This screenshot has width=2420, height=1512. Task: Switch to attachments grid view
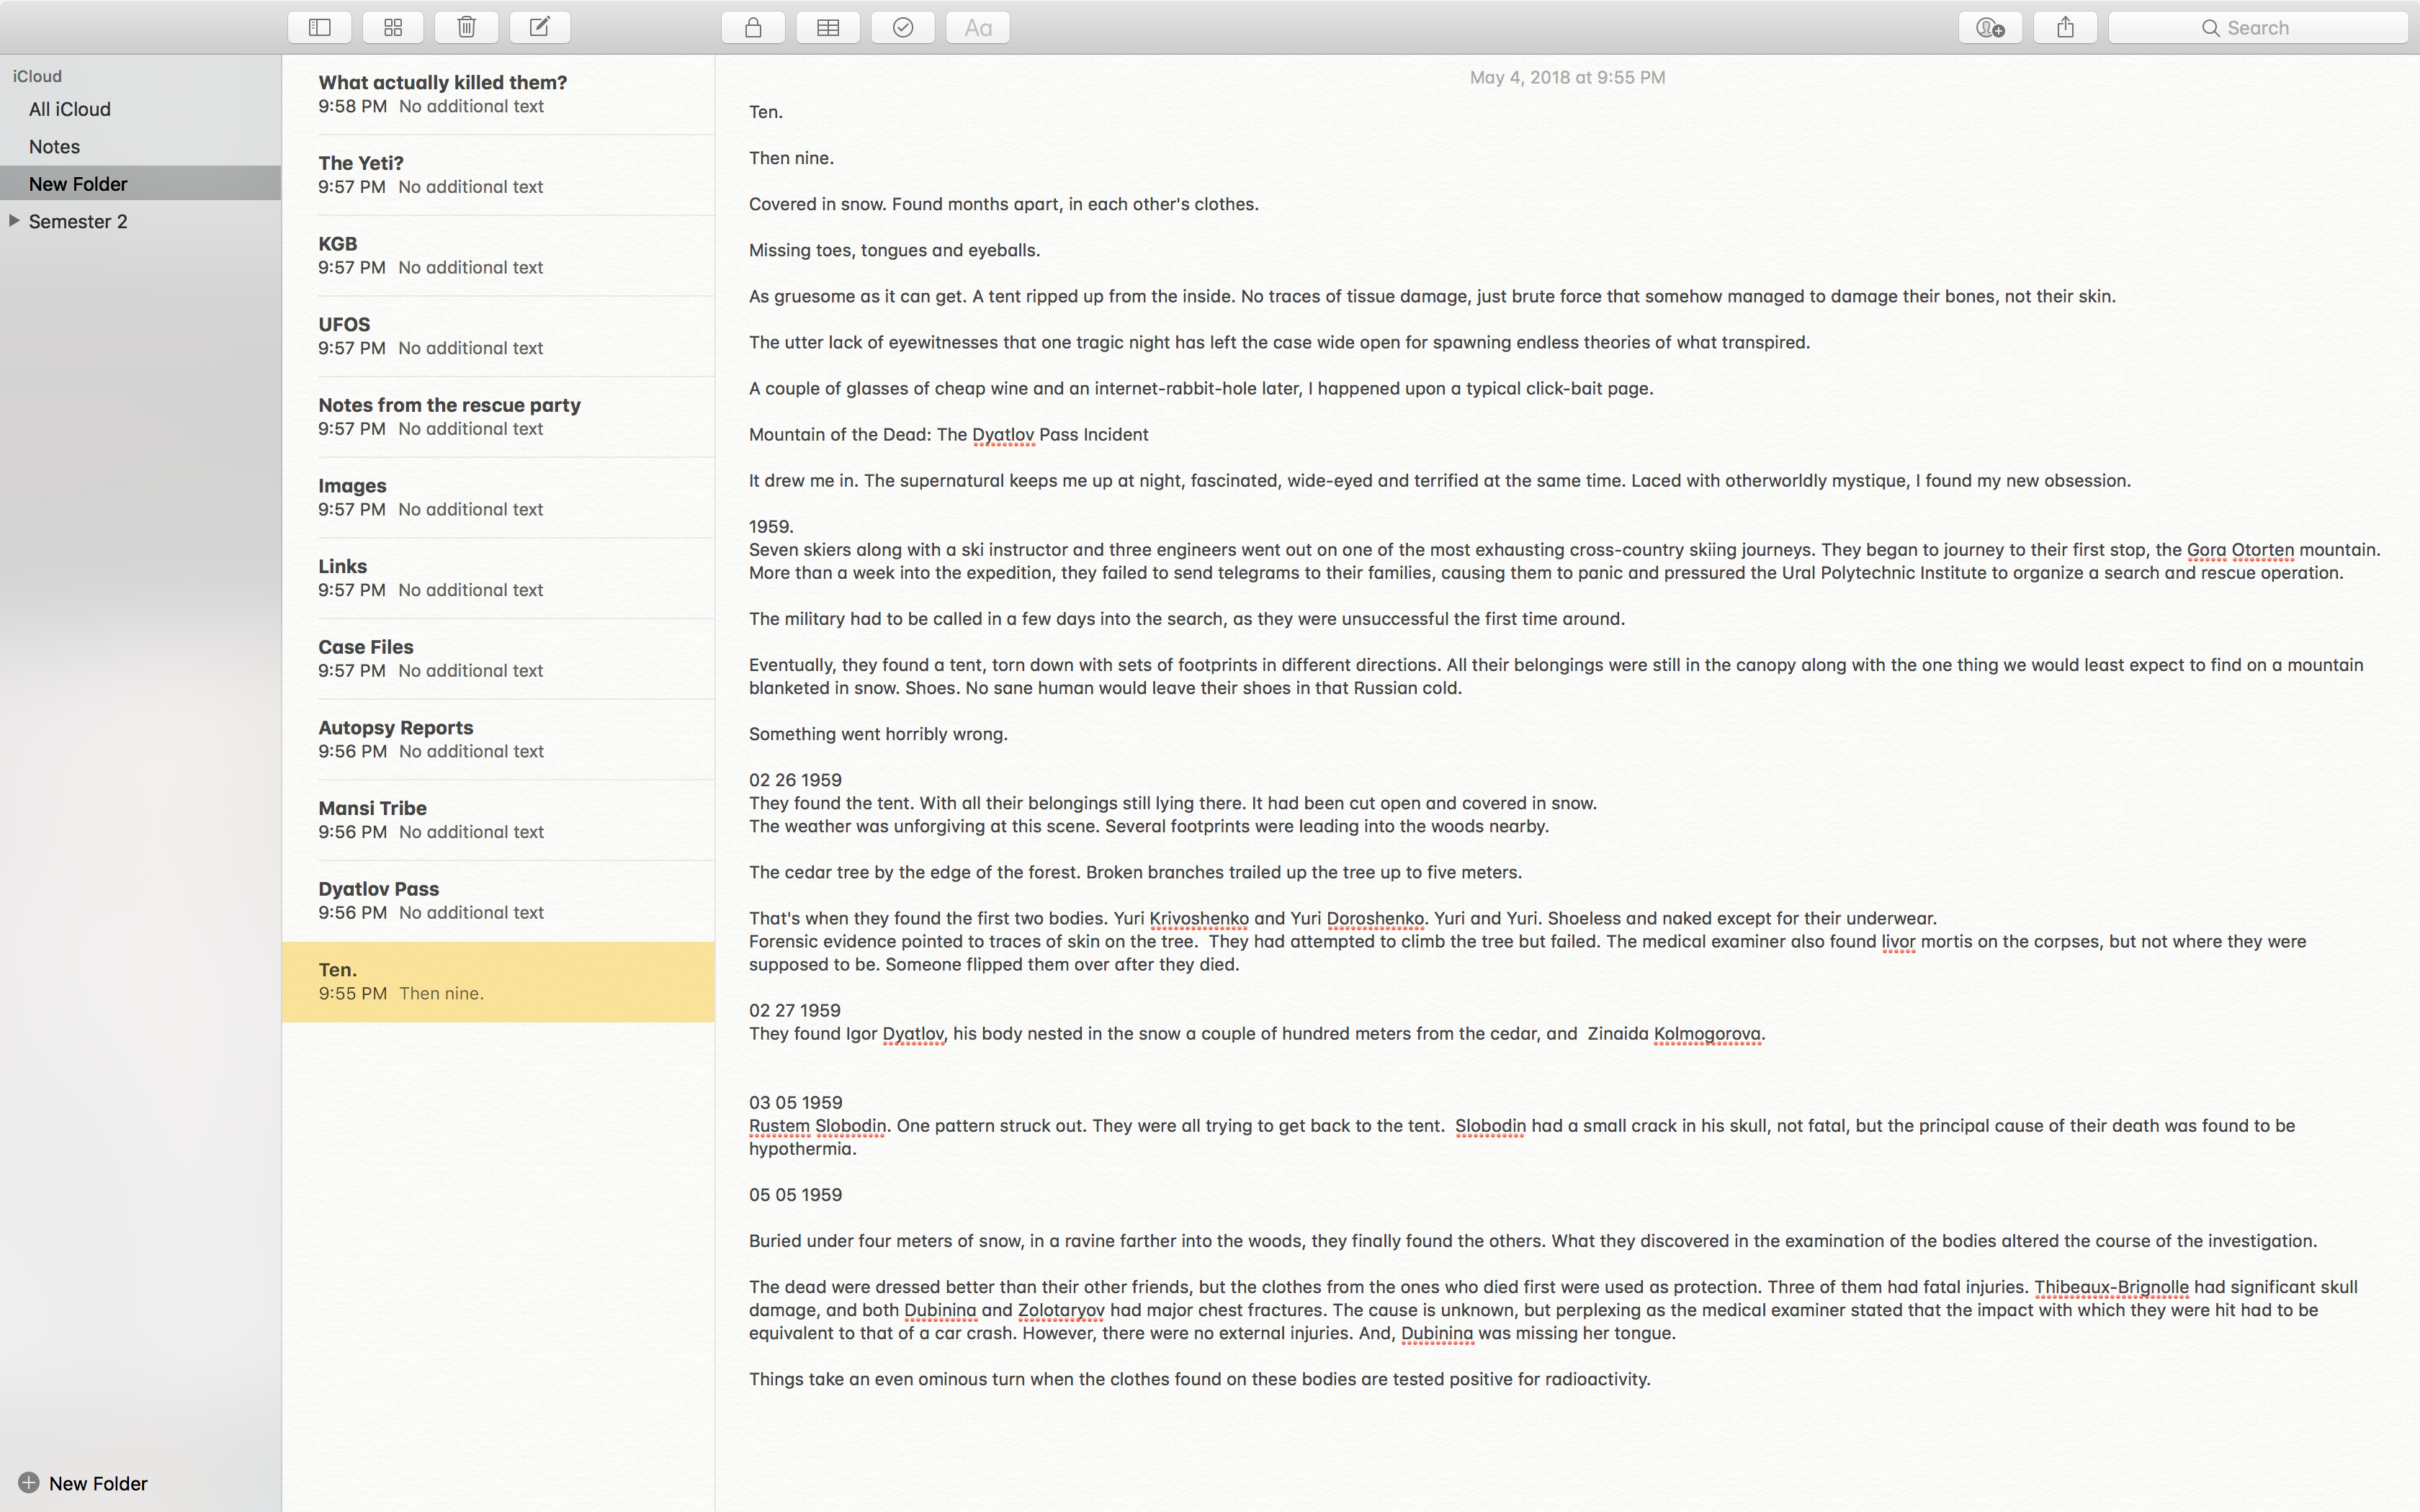[393, 27]
